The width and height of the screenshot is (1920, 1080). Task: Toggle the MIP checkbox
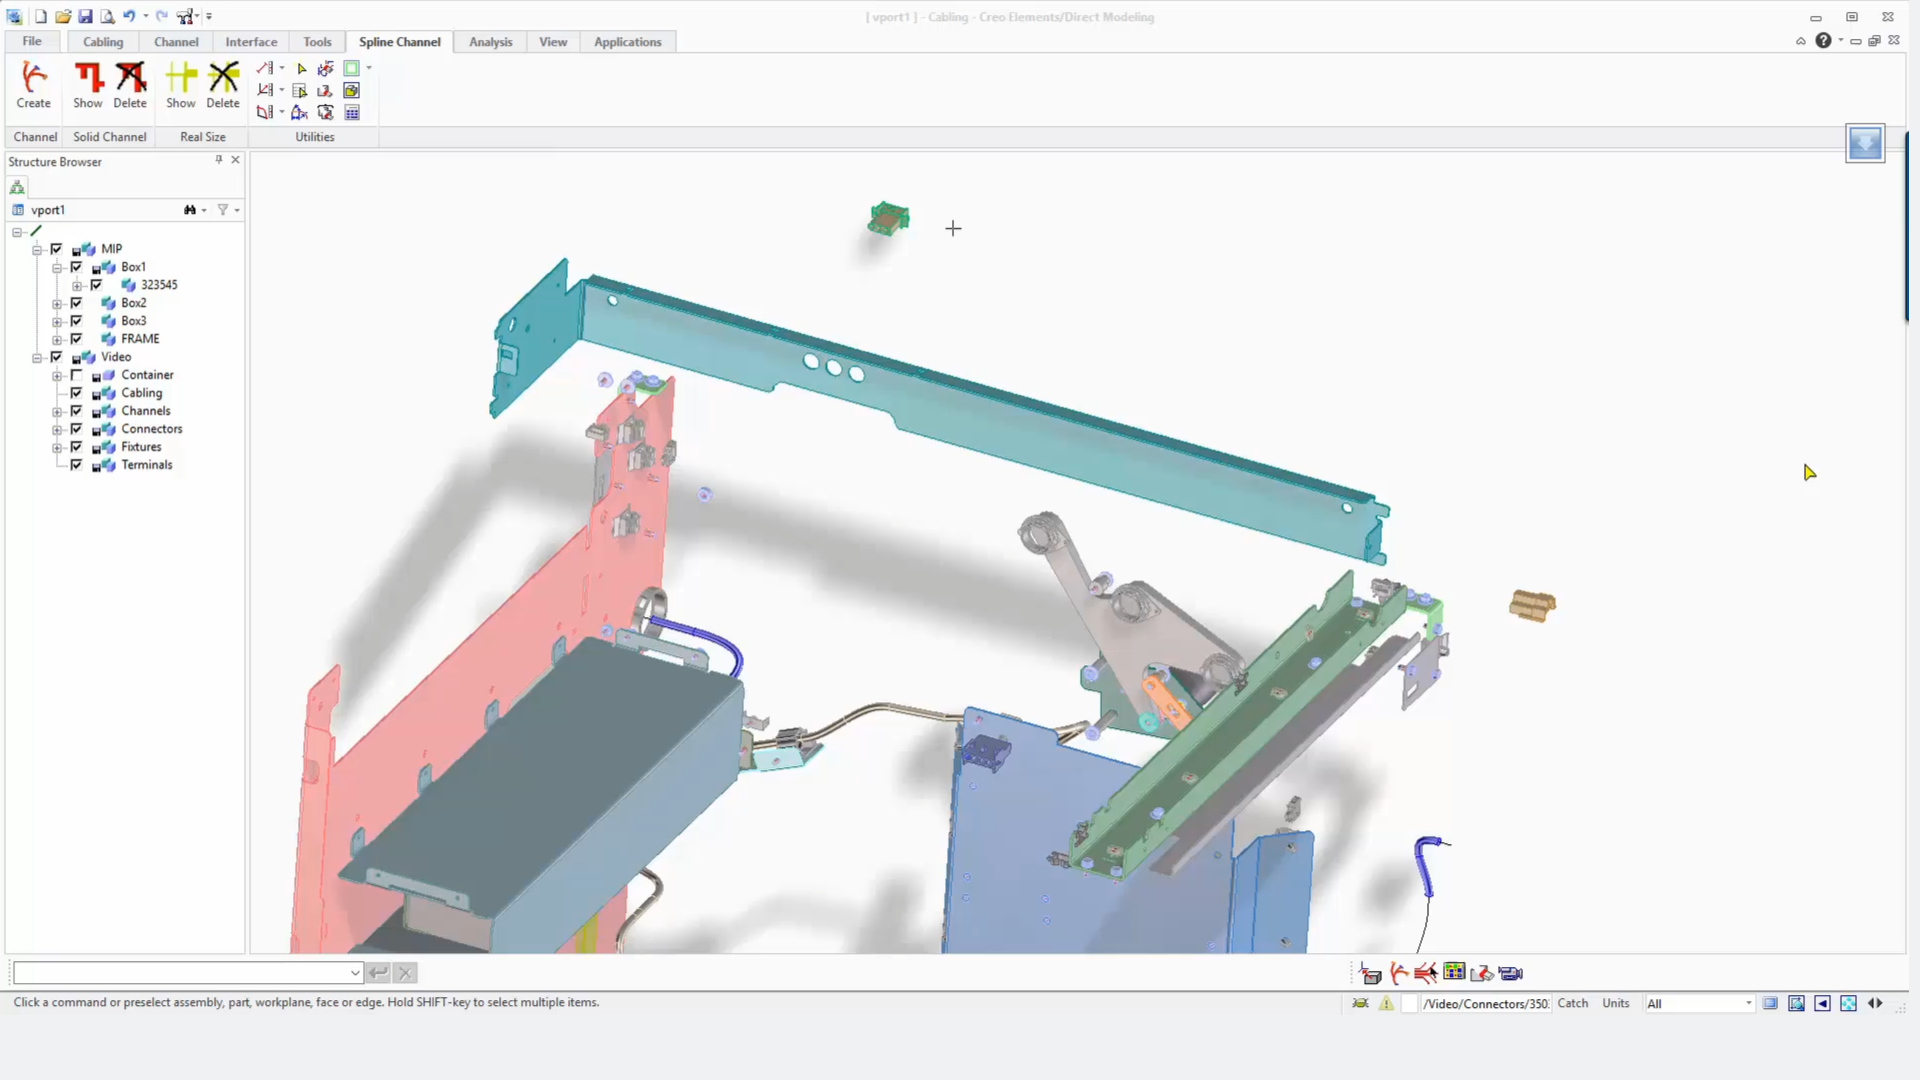click(x=56, y=249)
